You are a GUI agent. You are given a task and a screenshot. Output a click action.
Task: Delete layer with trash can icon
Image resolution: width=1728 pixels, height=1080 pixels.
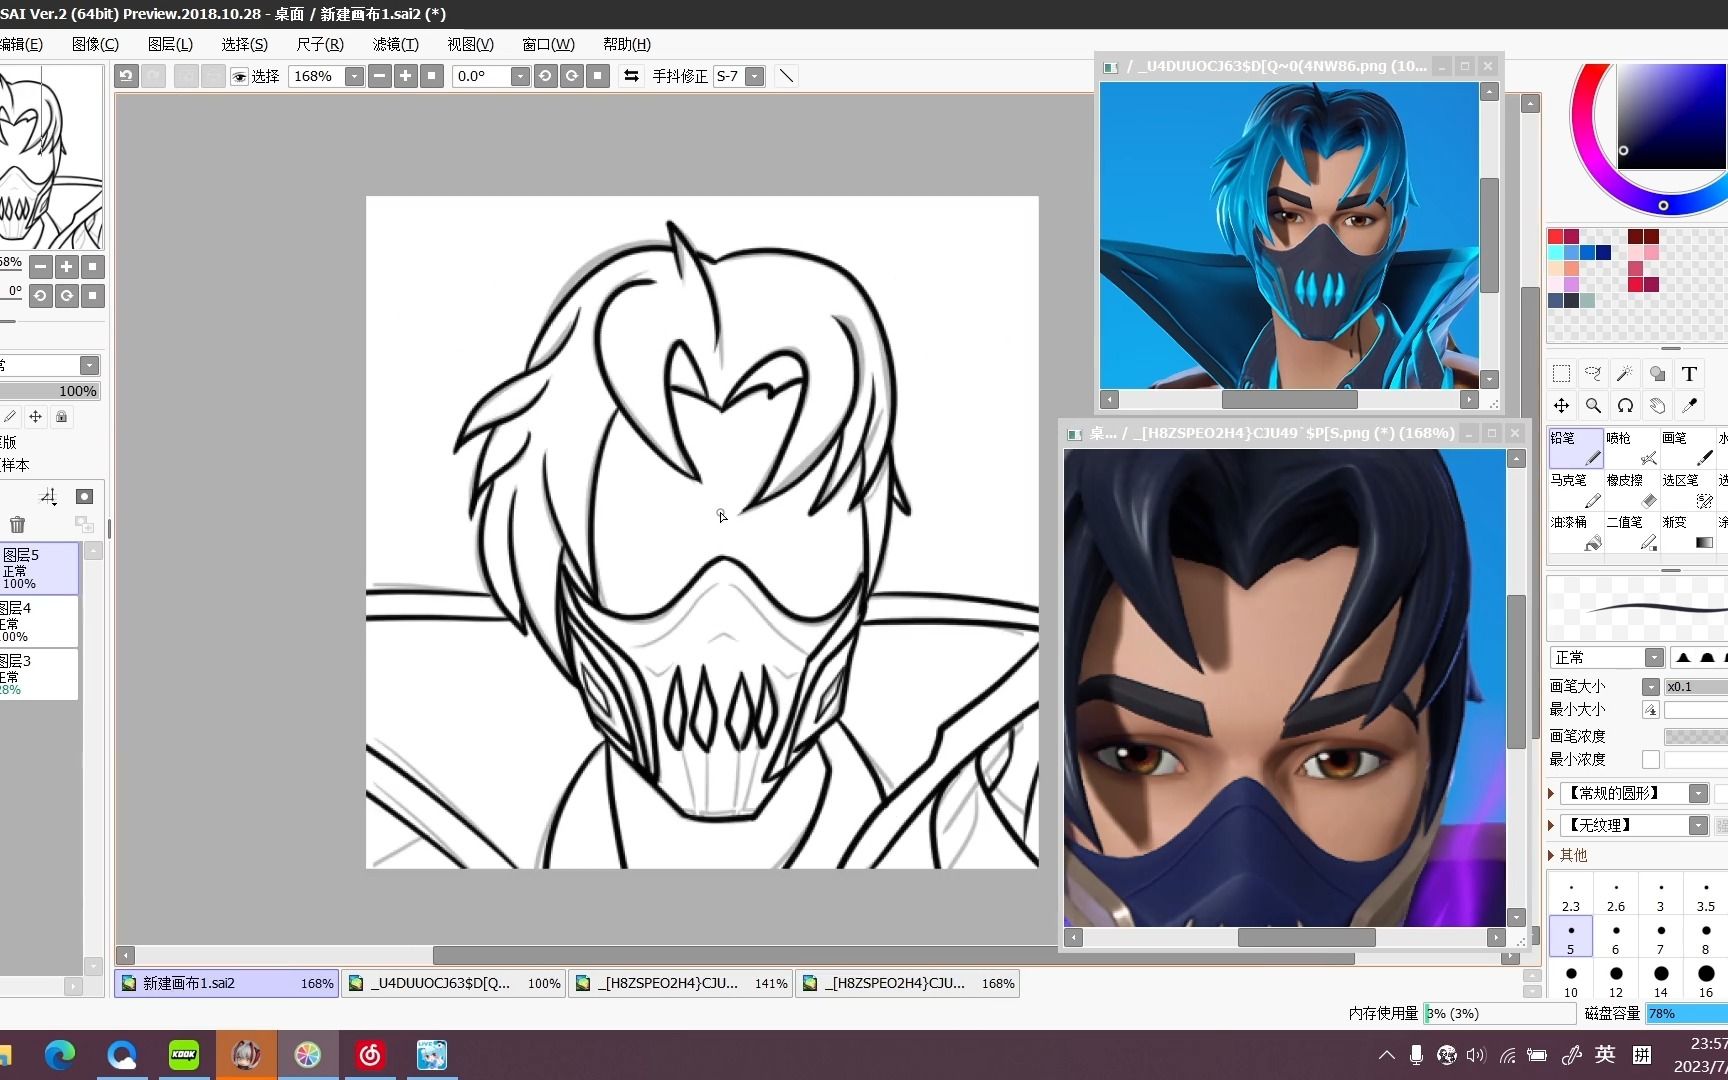click(x=17, y=524)
